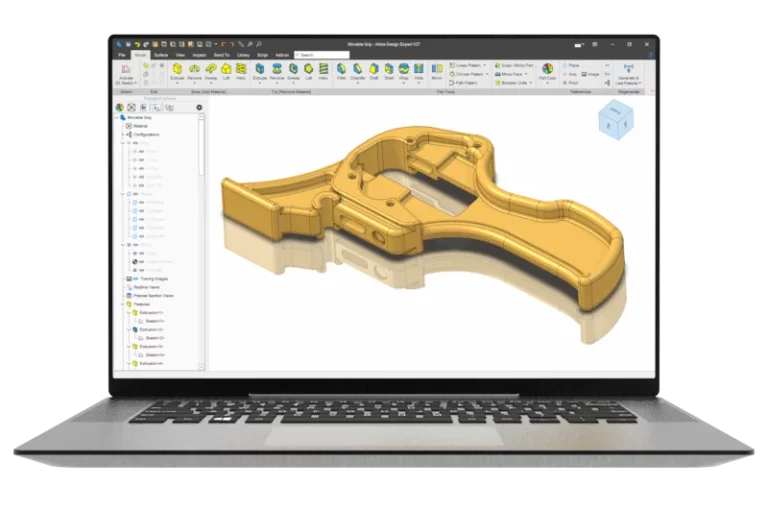The height and width of the screenshot is (512, 768).
Task: Open the Linear Pattern dropdown arrow
Action: (x=485, y=65)
